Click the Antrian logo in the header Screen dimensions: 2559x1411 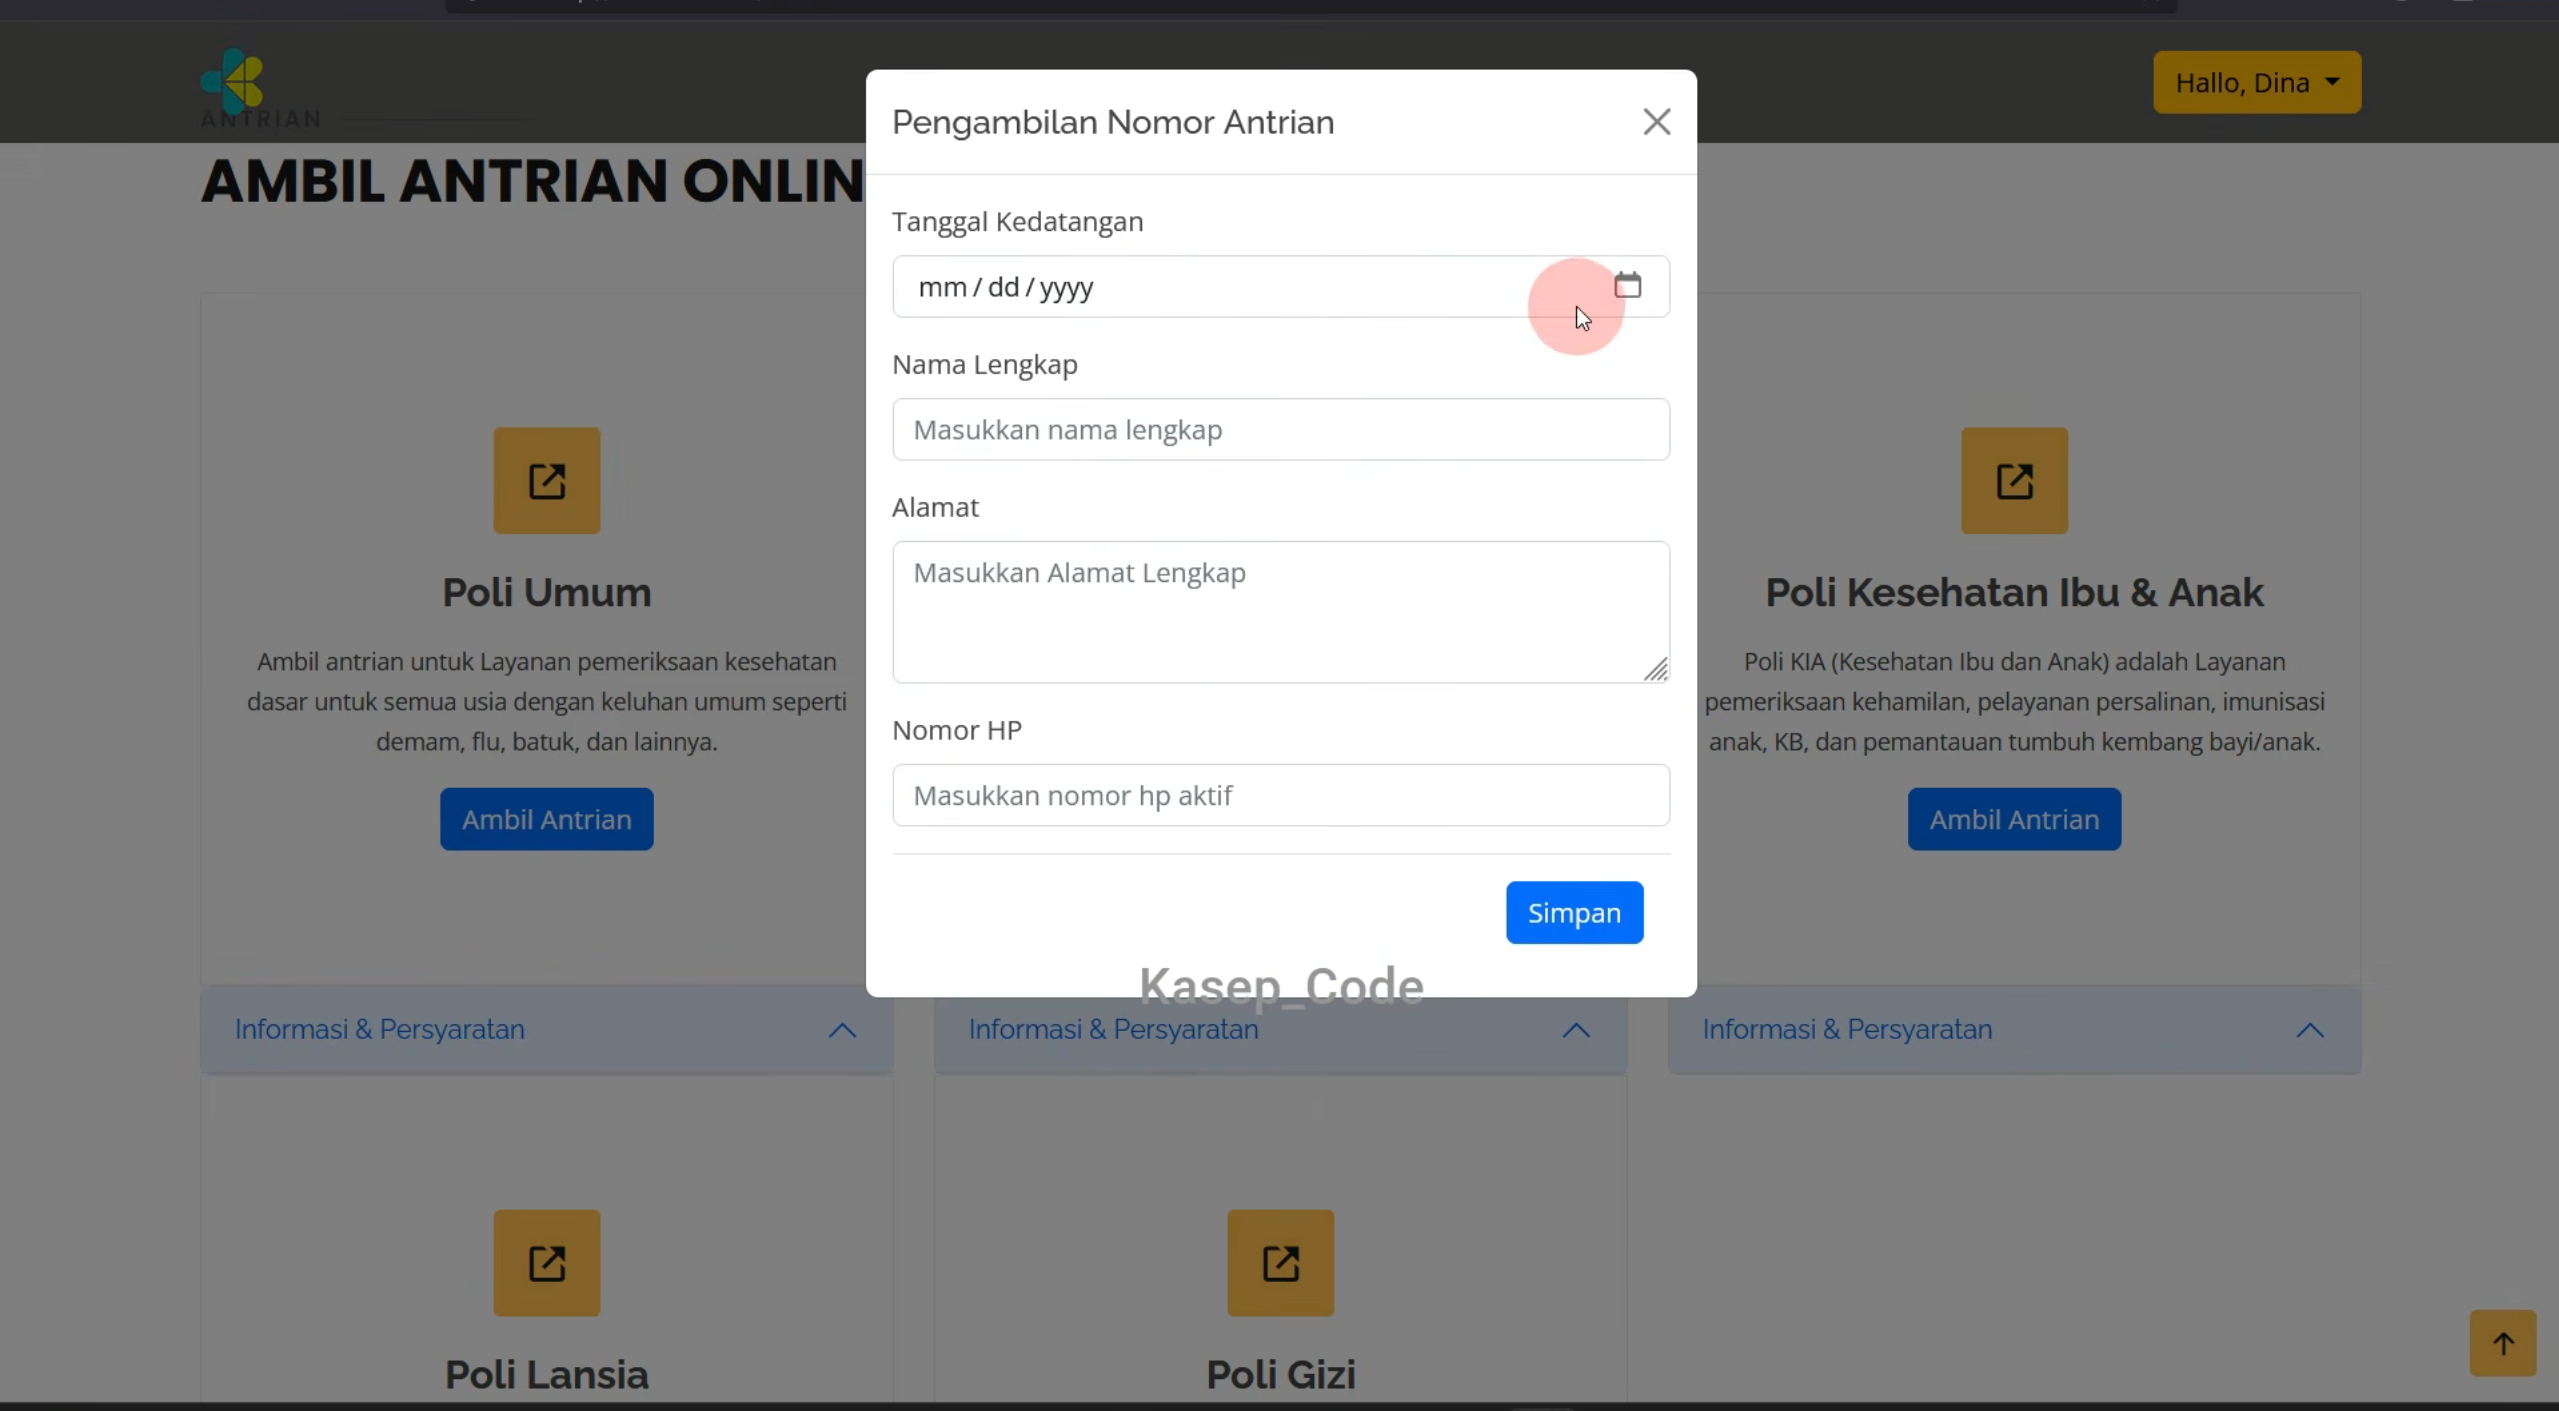(260, 88)
